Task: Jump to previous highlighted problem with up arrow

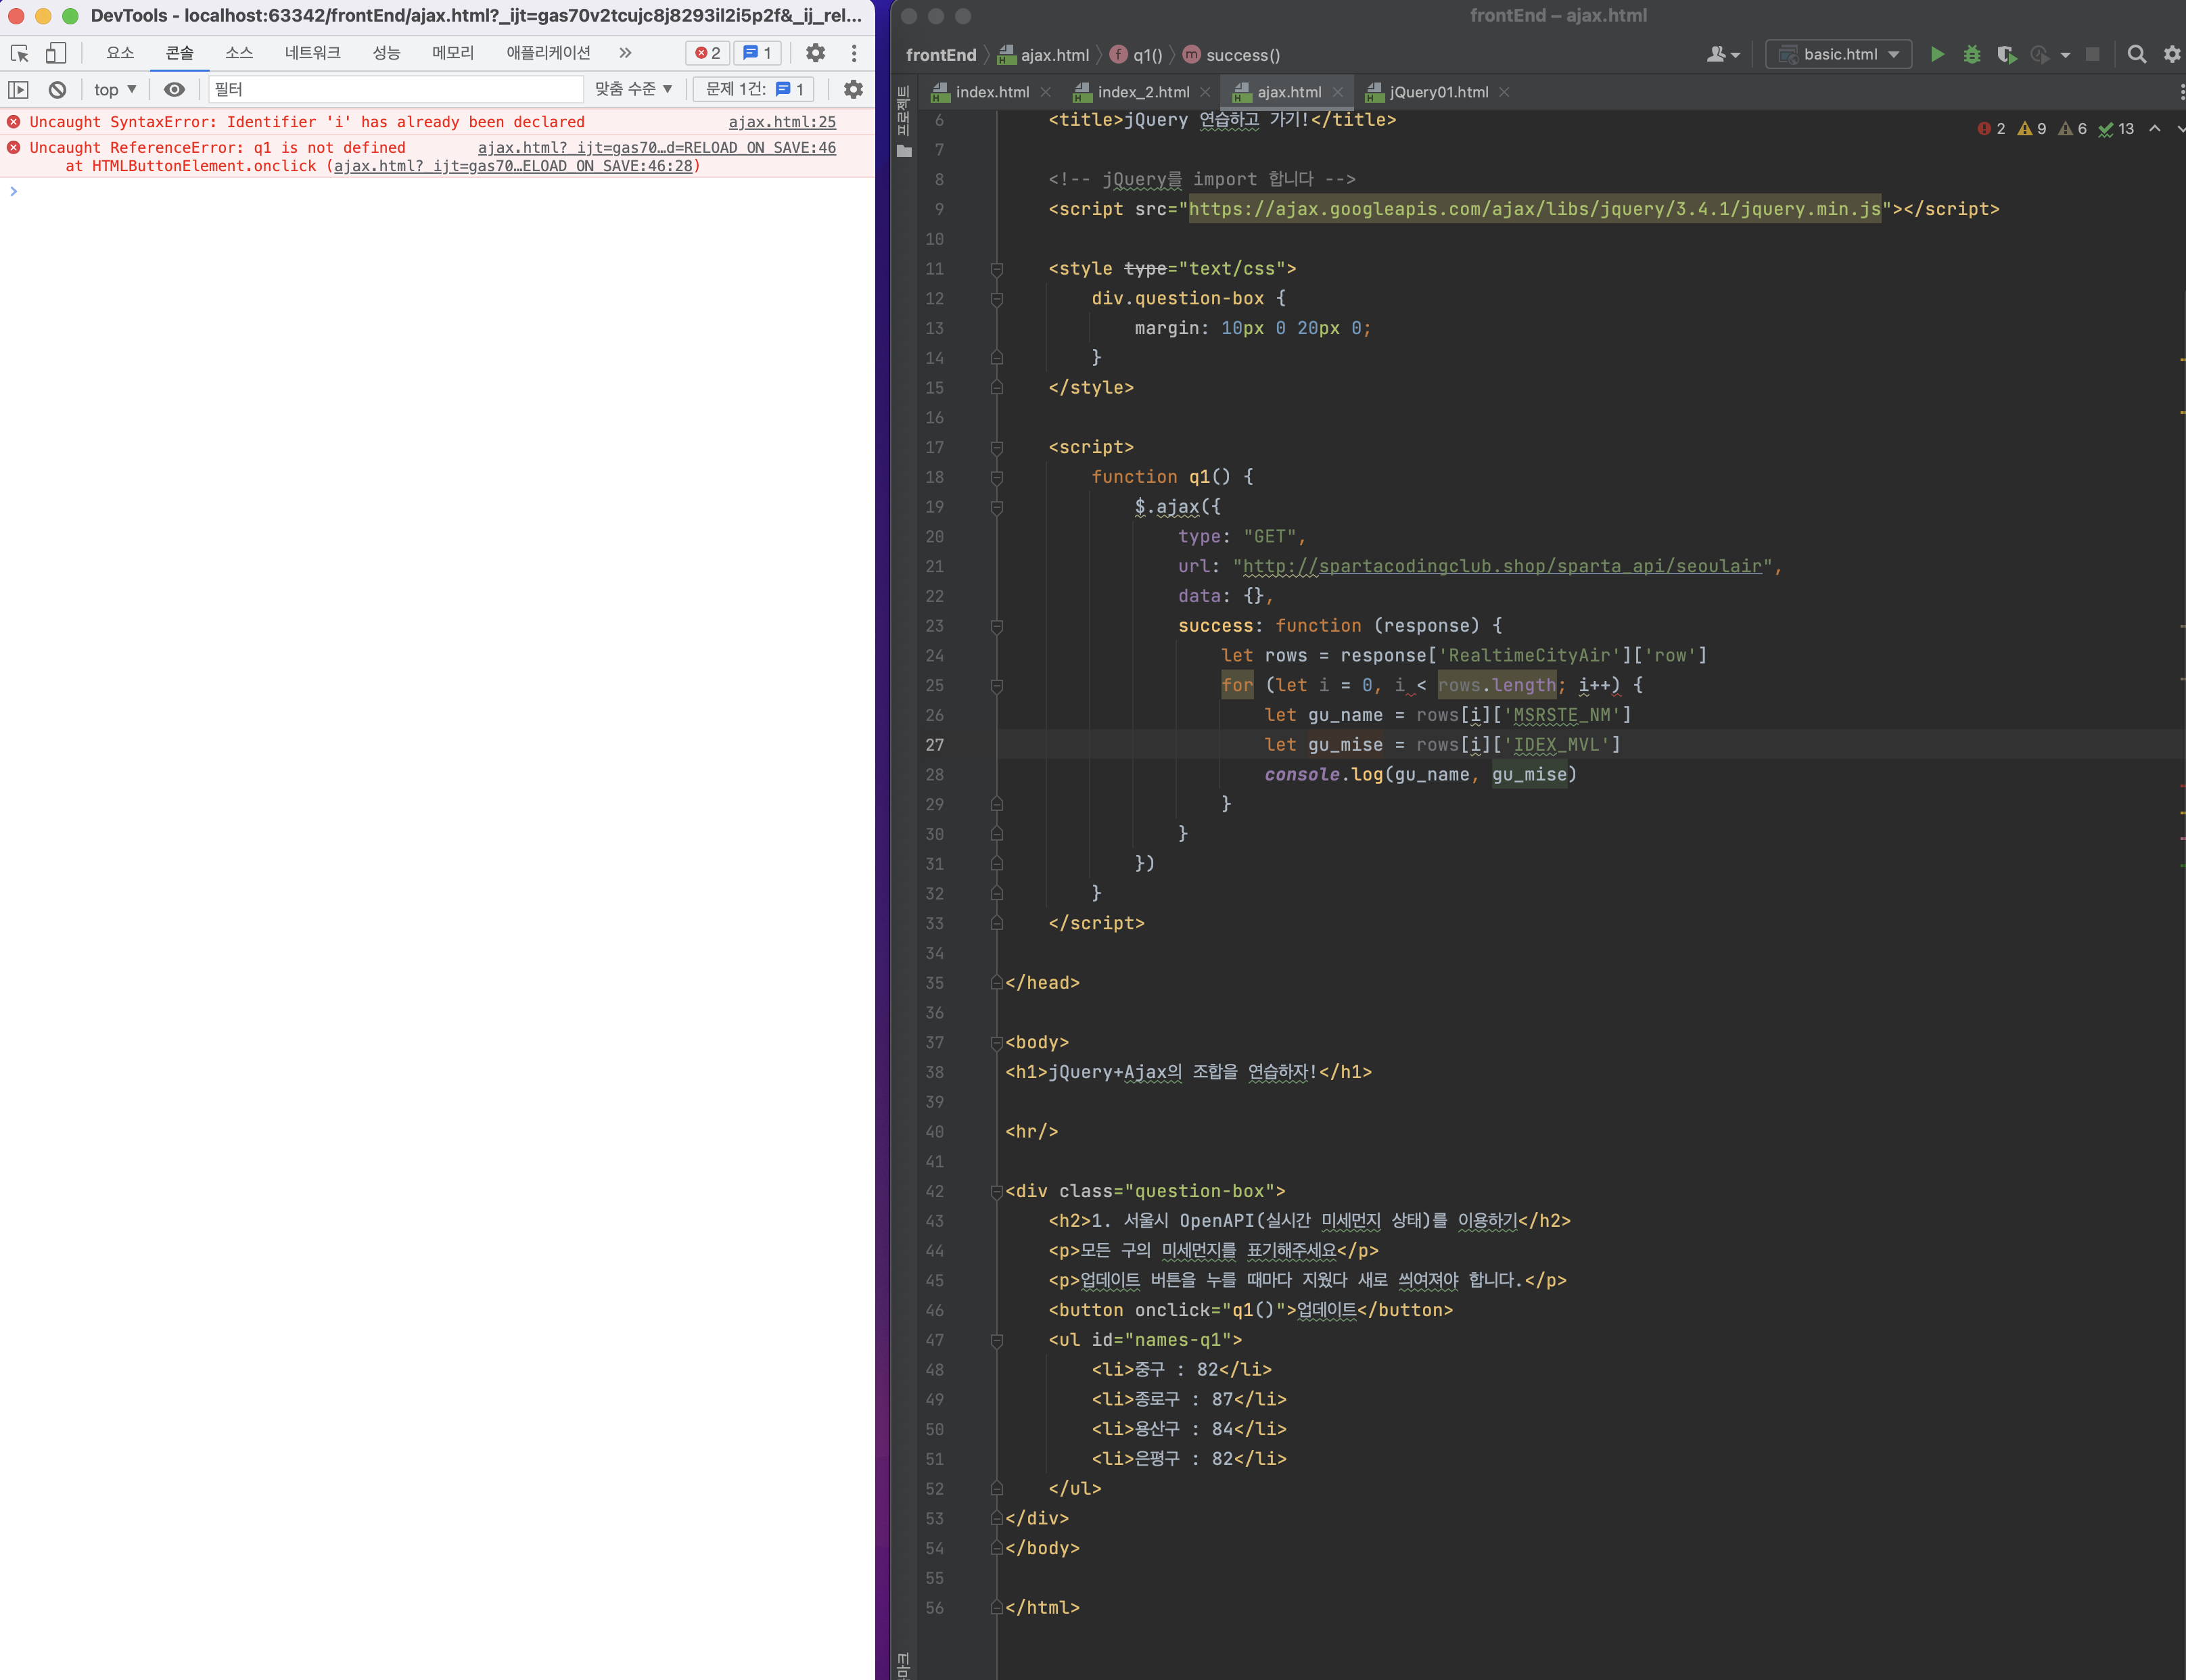Action: pyautogui.click(x=2155, y=129)
